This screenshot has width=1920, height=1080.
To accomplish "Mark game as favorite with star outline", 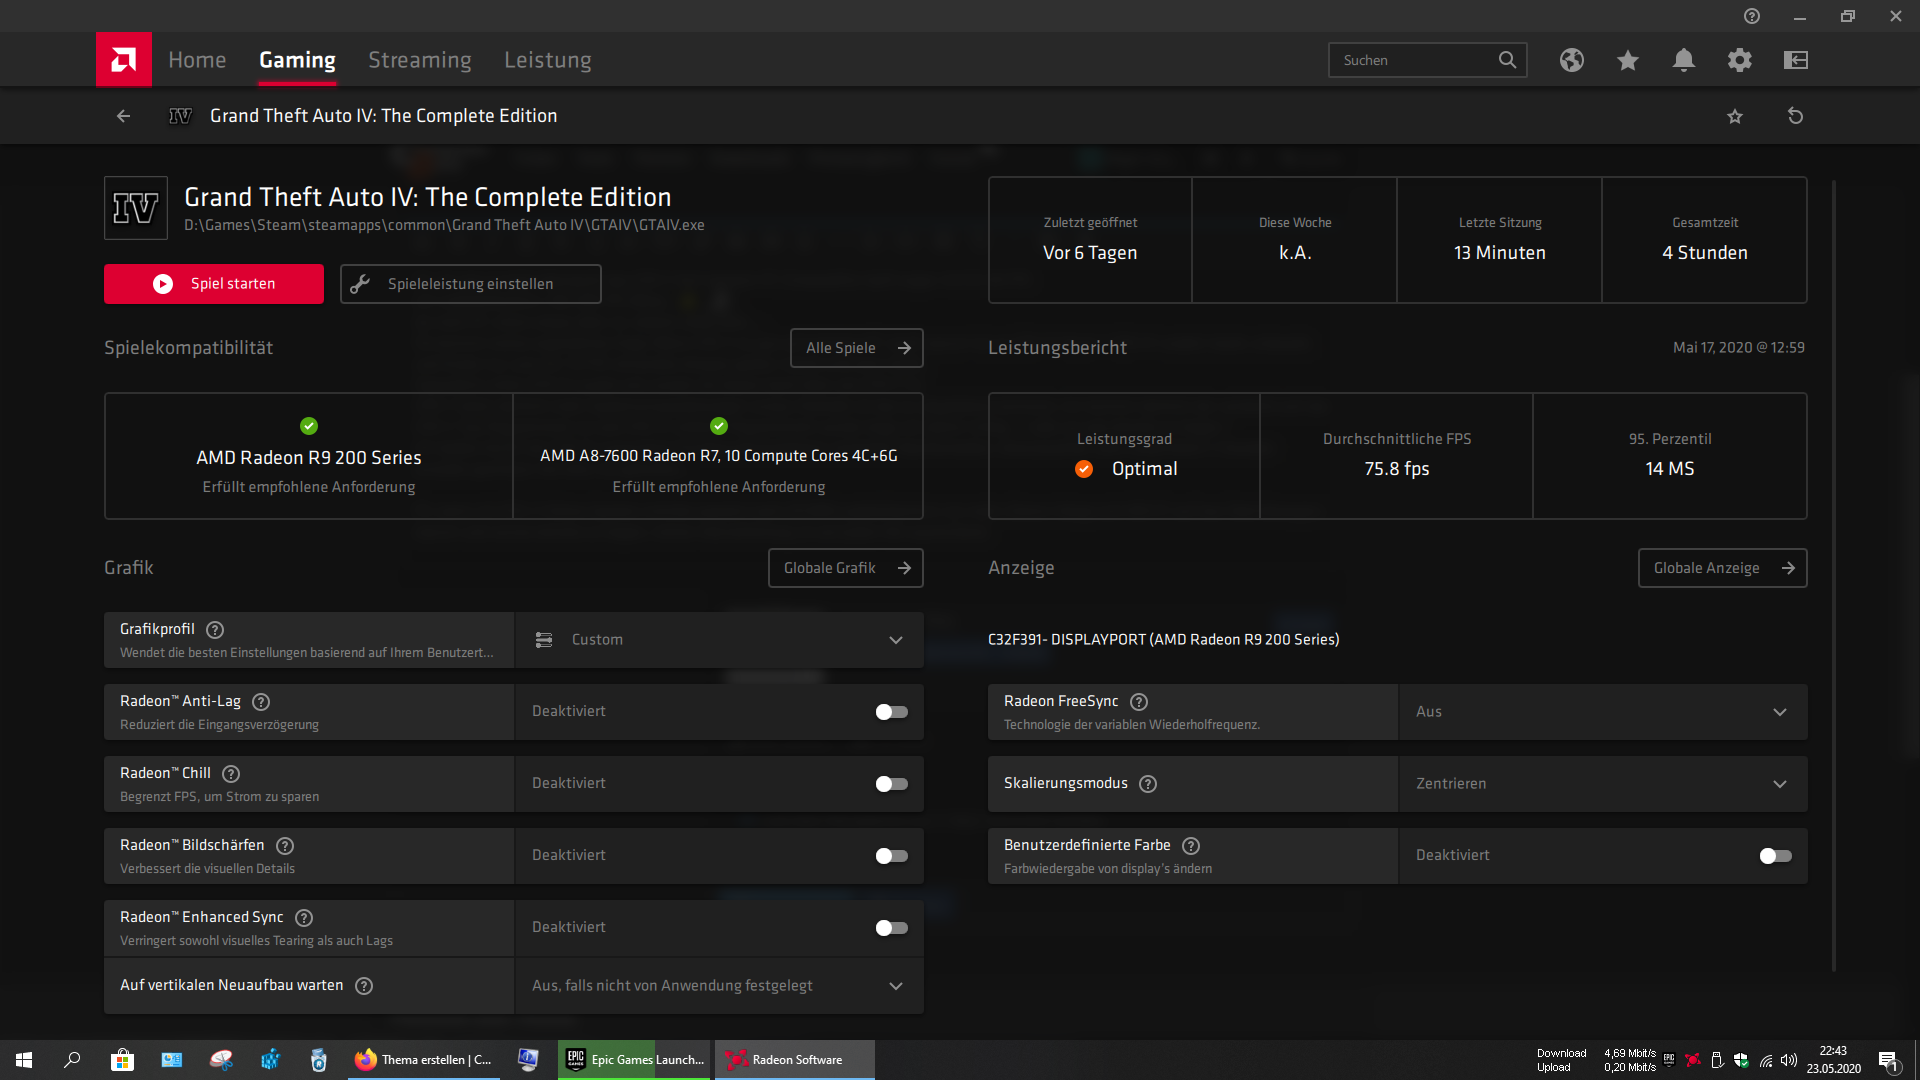I will 1735,116.
